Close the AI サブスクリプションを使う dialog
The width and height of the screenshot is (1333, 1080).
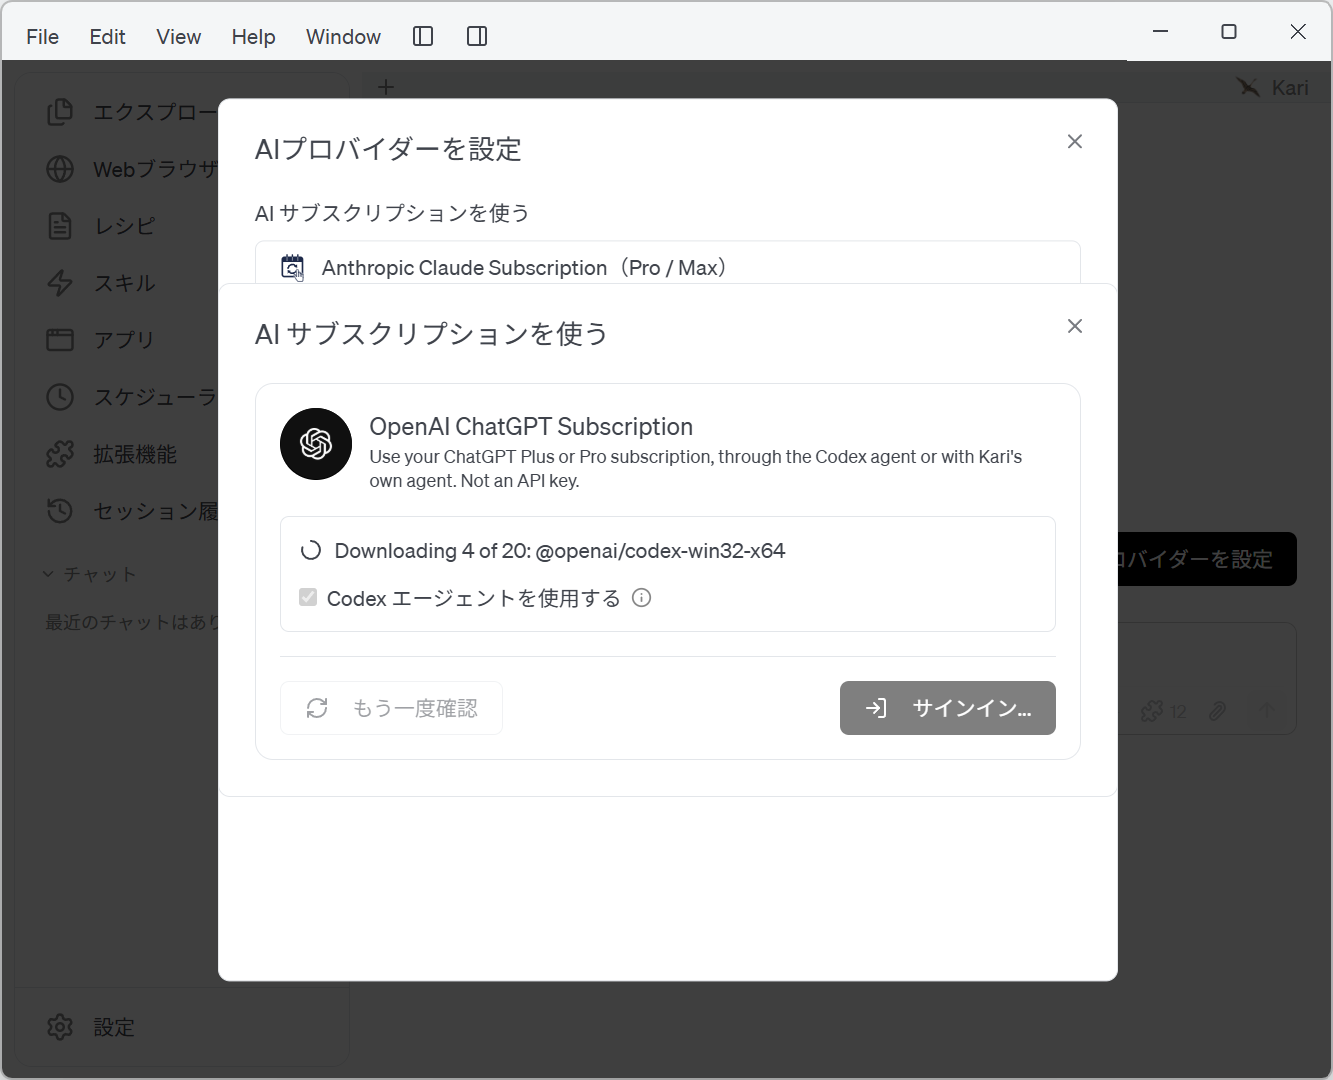pyautogui.click(x=1075, y=326)
